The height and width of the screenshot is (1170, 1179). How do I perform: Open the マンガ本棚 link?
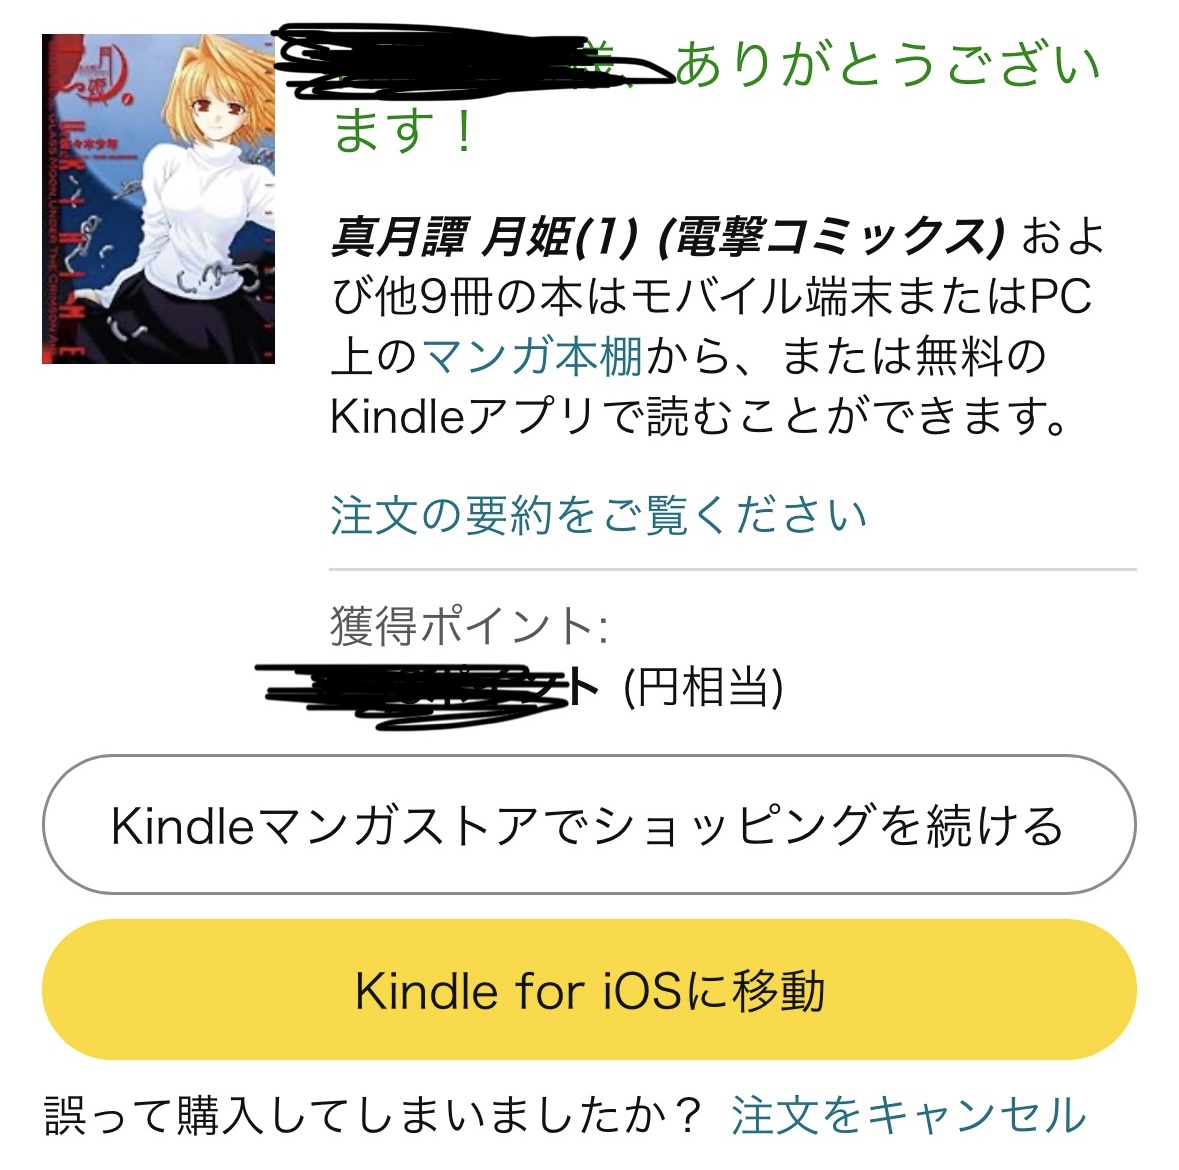click(532, 356)
